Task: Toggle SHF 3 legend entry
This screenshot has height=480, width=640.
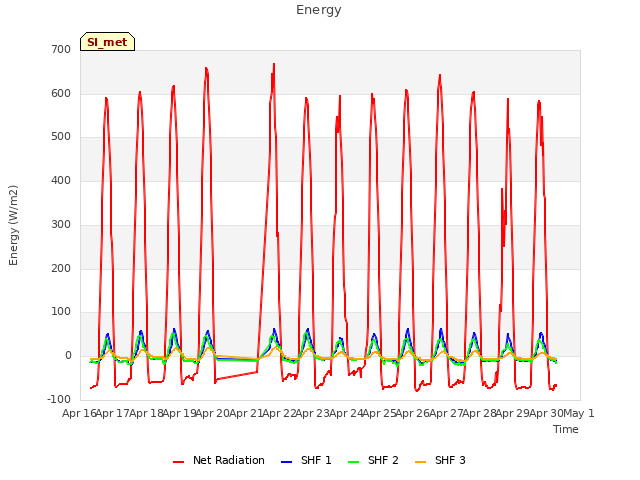Action: click(440, 460)
